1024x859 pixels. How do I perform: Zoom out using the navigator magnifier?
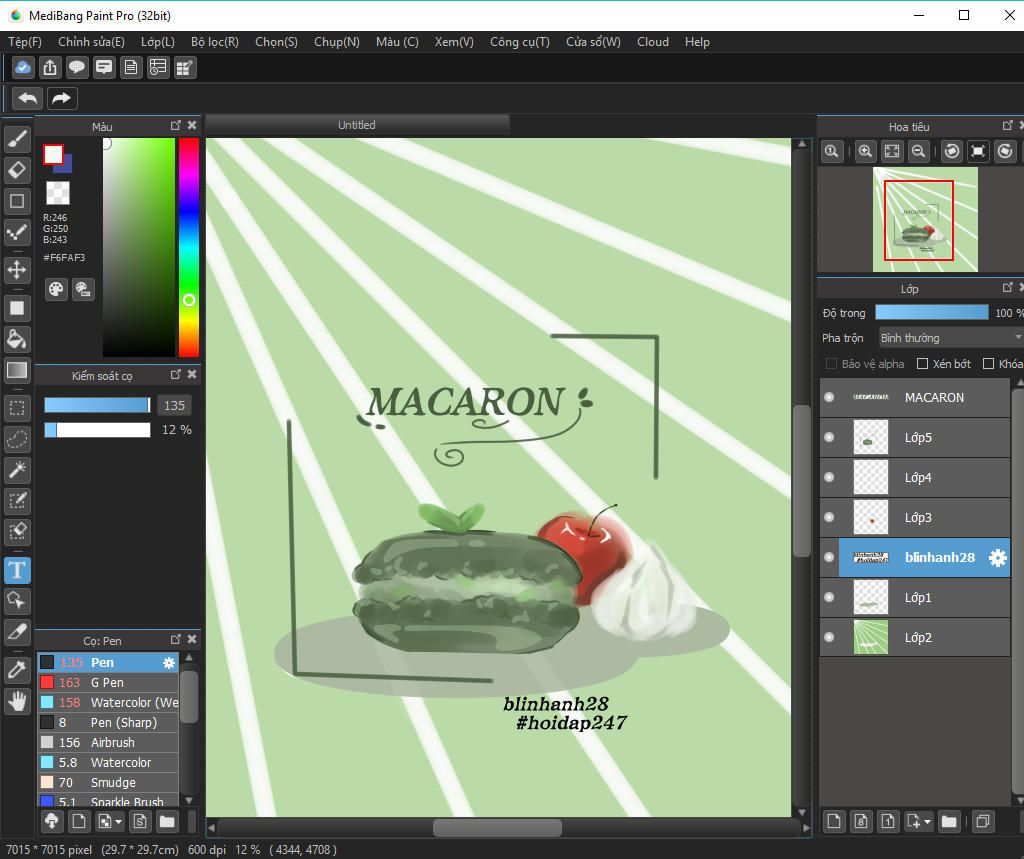(x=919, y=152)
